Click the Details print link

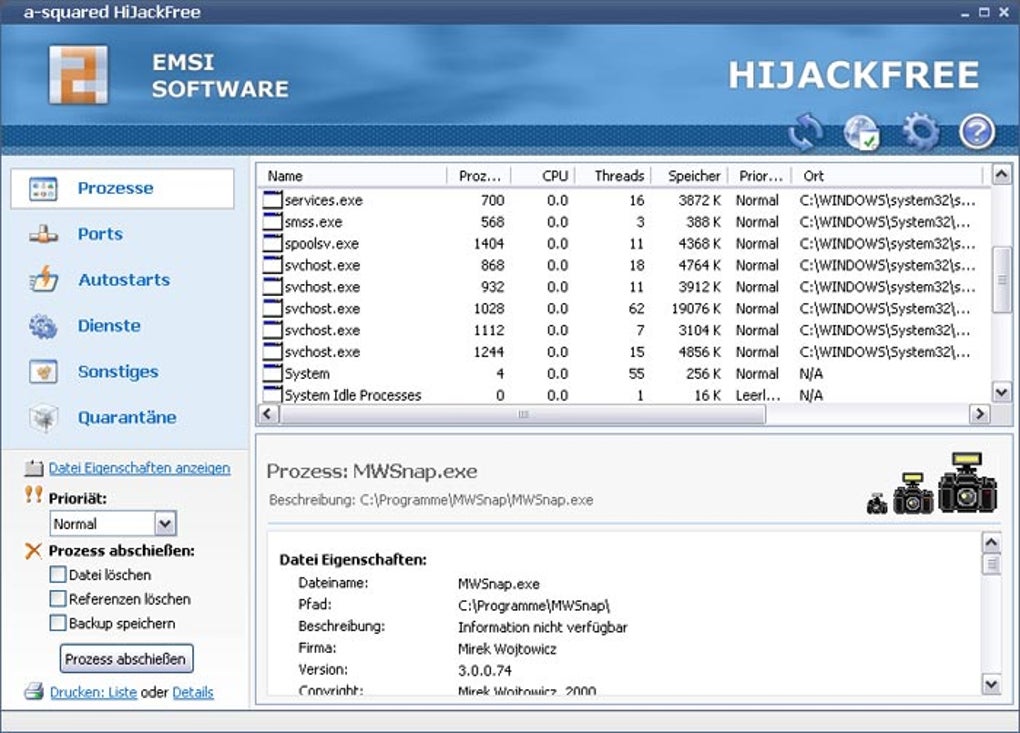point(193,692)
